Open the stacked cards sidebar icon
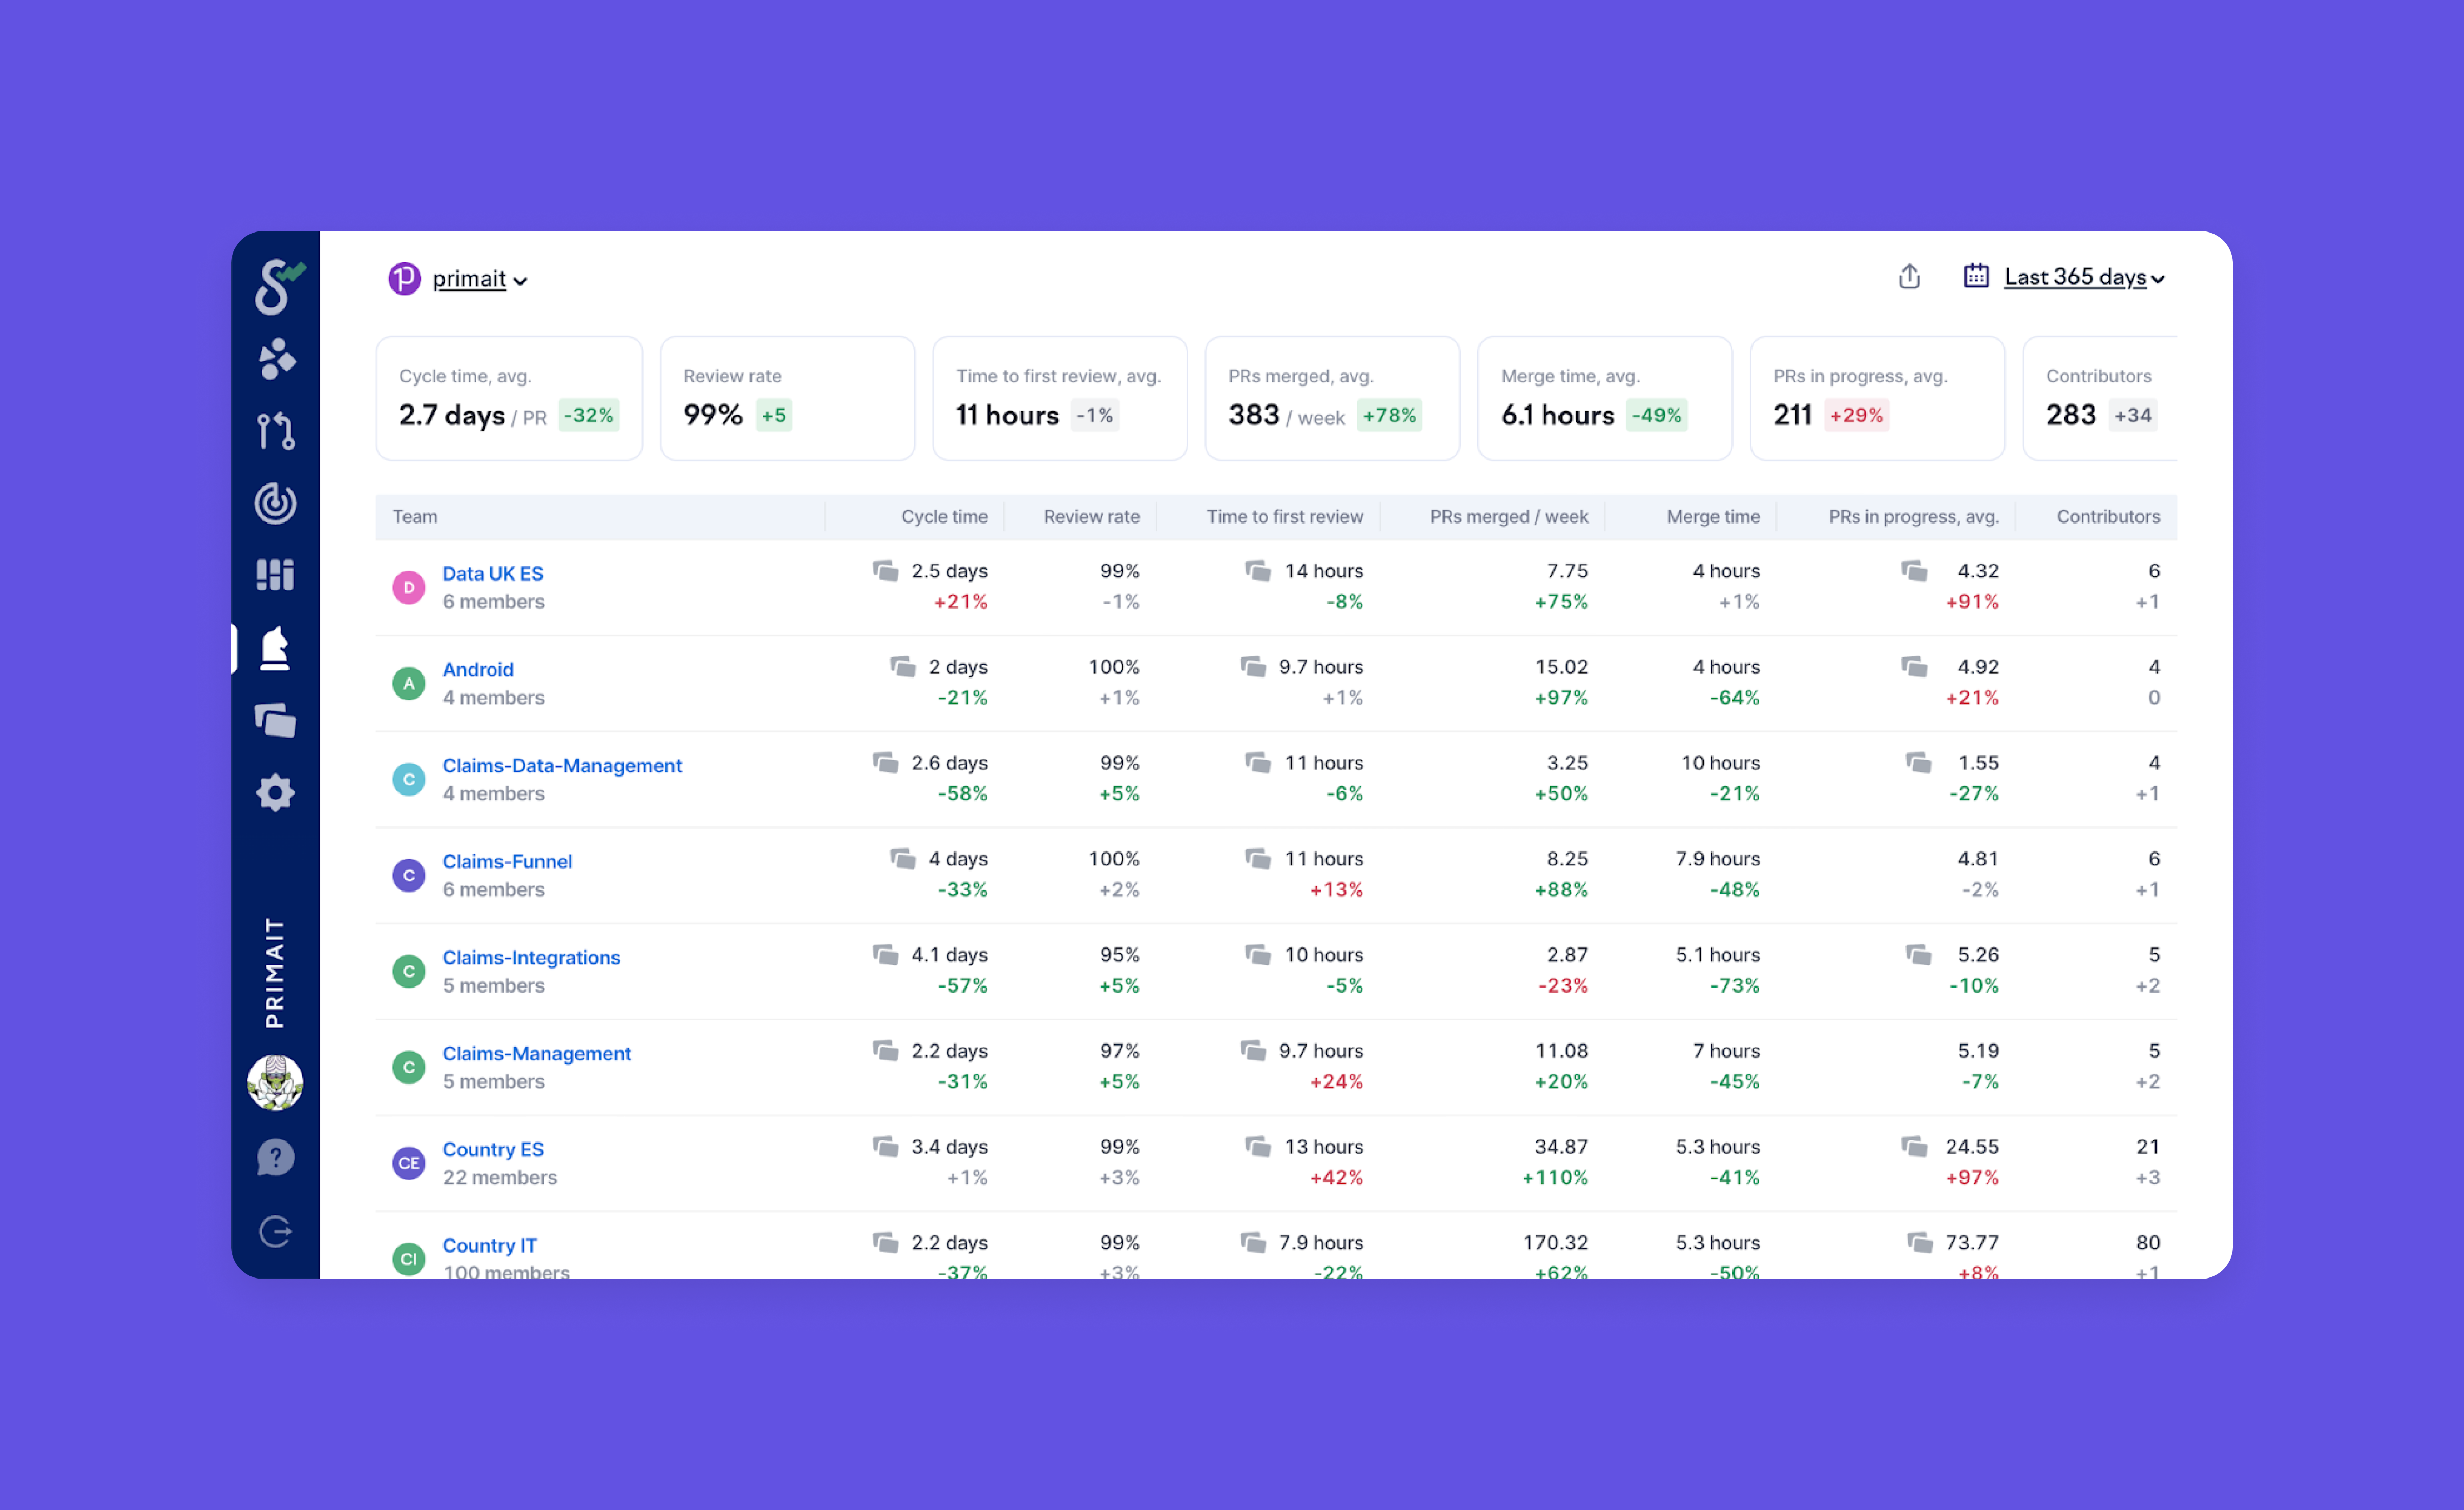2464x1510 pixels. point(275,720)
